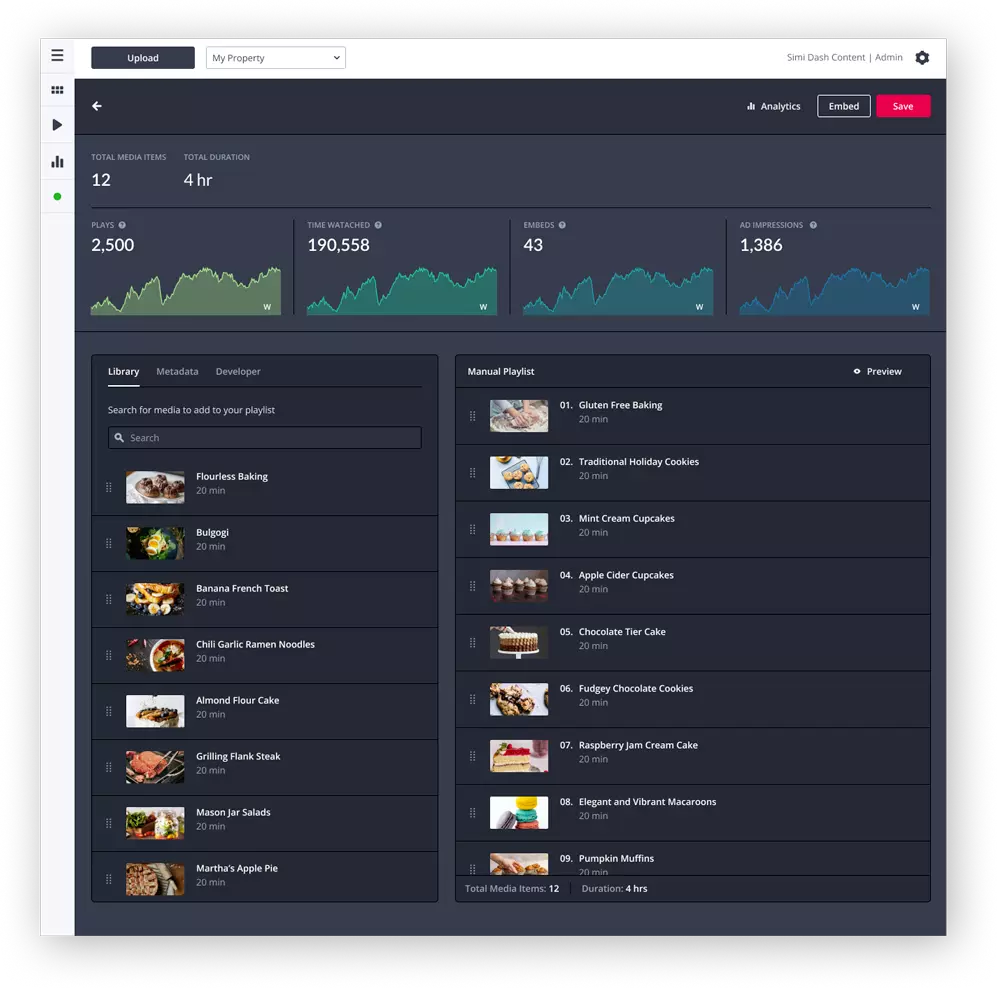The width and height of the screenshot is (997, 988).
Task: Click the search magnifier icon
Action: (x=119, y=437)
